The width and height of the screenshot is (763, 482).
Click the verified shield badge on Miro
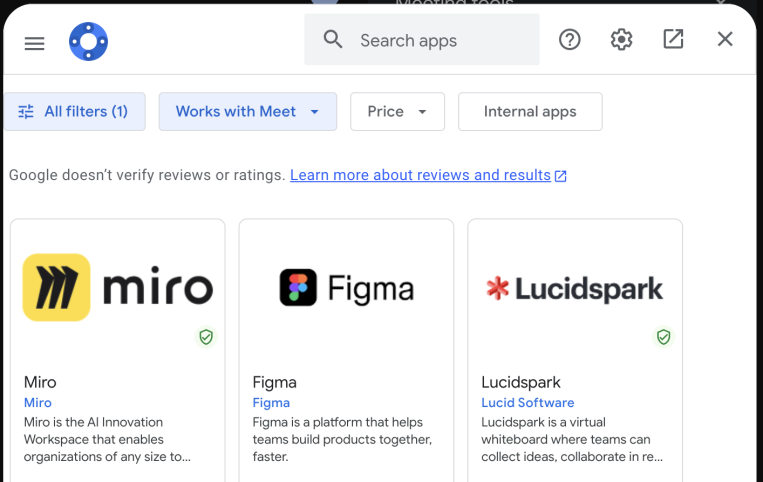coord(206,337)
